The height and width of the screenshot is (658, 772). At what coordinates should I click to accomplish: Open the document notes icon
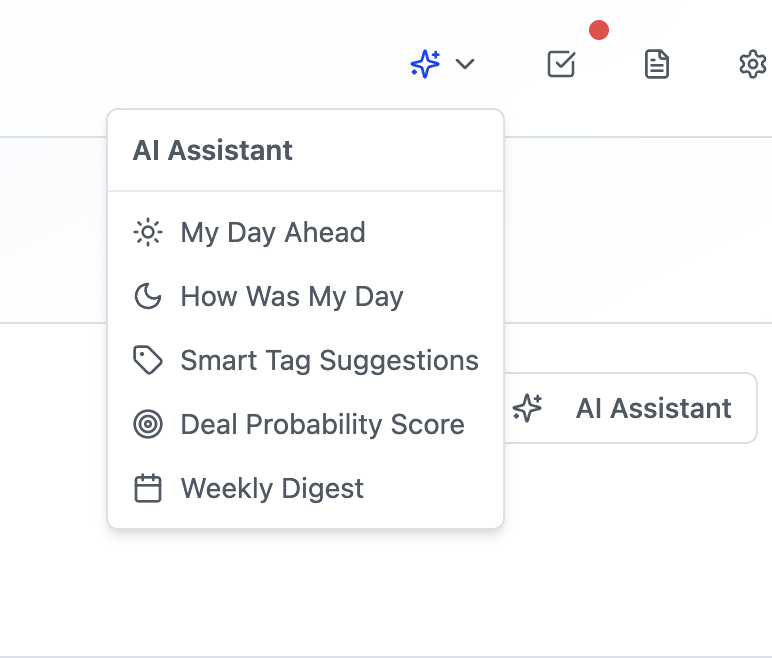click(x=656, y=65)
